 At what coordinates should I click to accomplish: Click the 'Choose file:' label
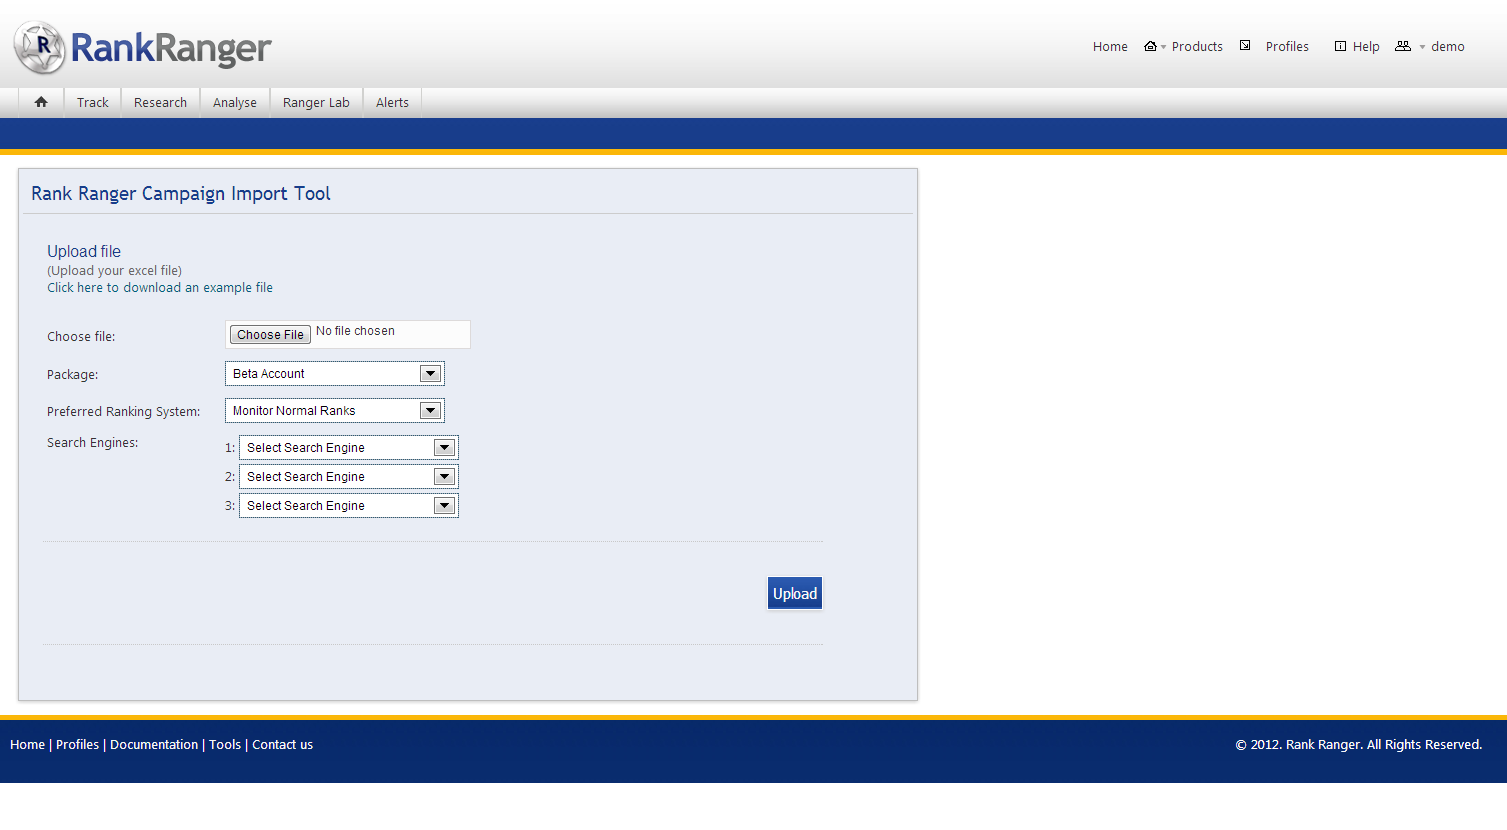click(81, 337)
